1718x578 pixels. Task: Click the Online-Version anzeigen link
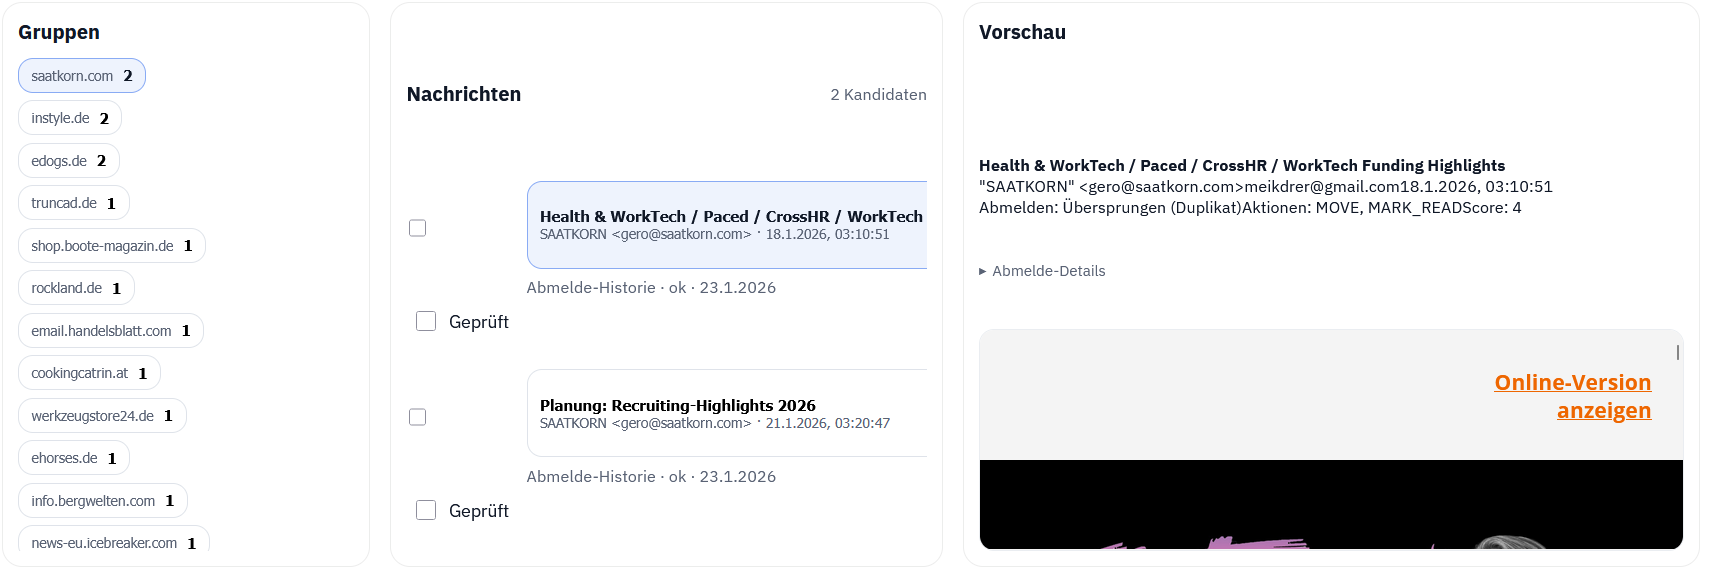click(x=1572, y=396)
